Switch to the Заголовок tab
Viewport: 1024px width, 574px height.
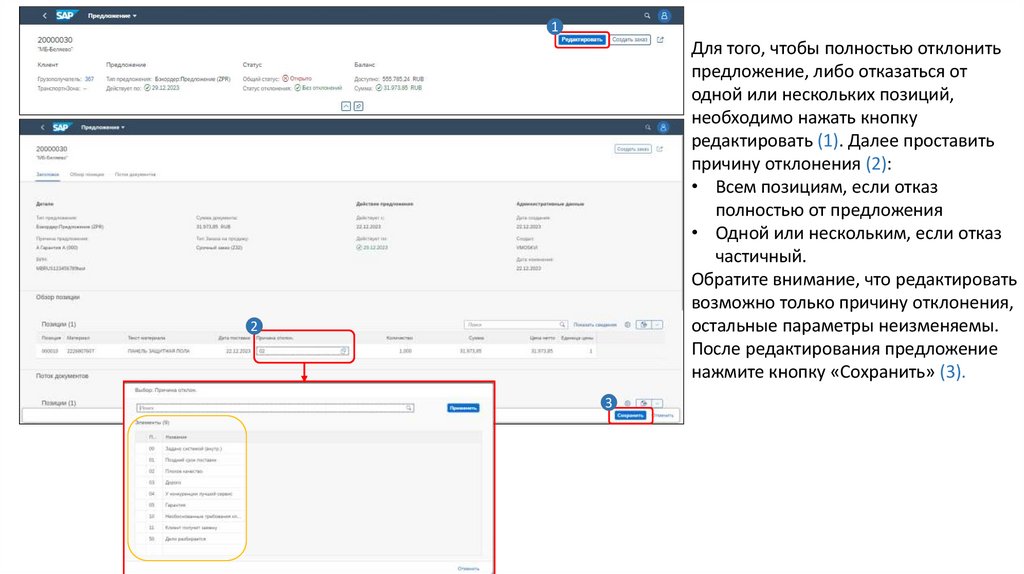tap(48, 174)
